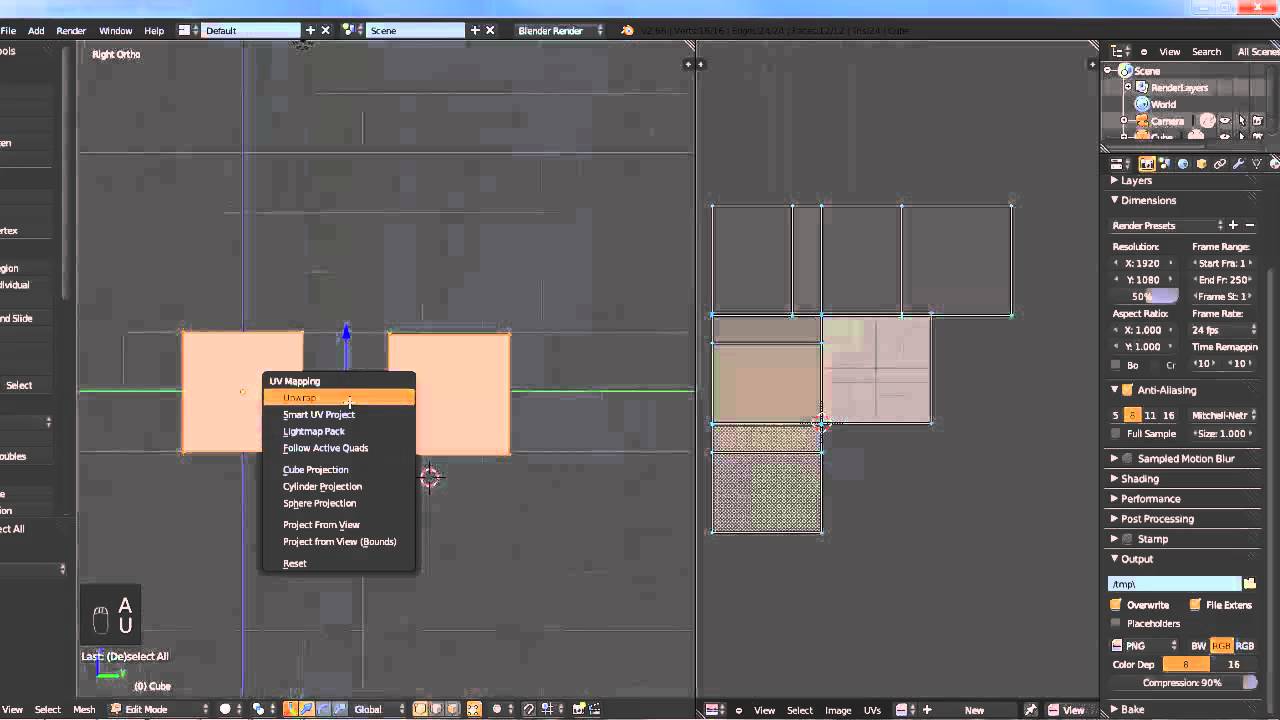The width and height of the screenshot is (1280, 720).
Task: Click the Blender logo icon in header
Action: coord(627,31)
